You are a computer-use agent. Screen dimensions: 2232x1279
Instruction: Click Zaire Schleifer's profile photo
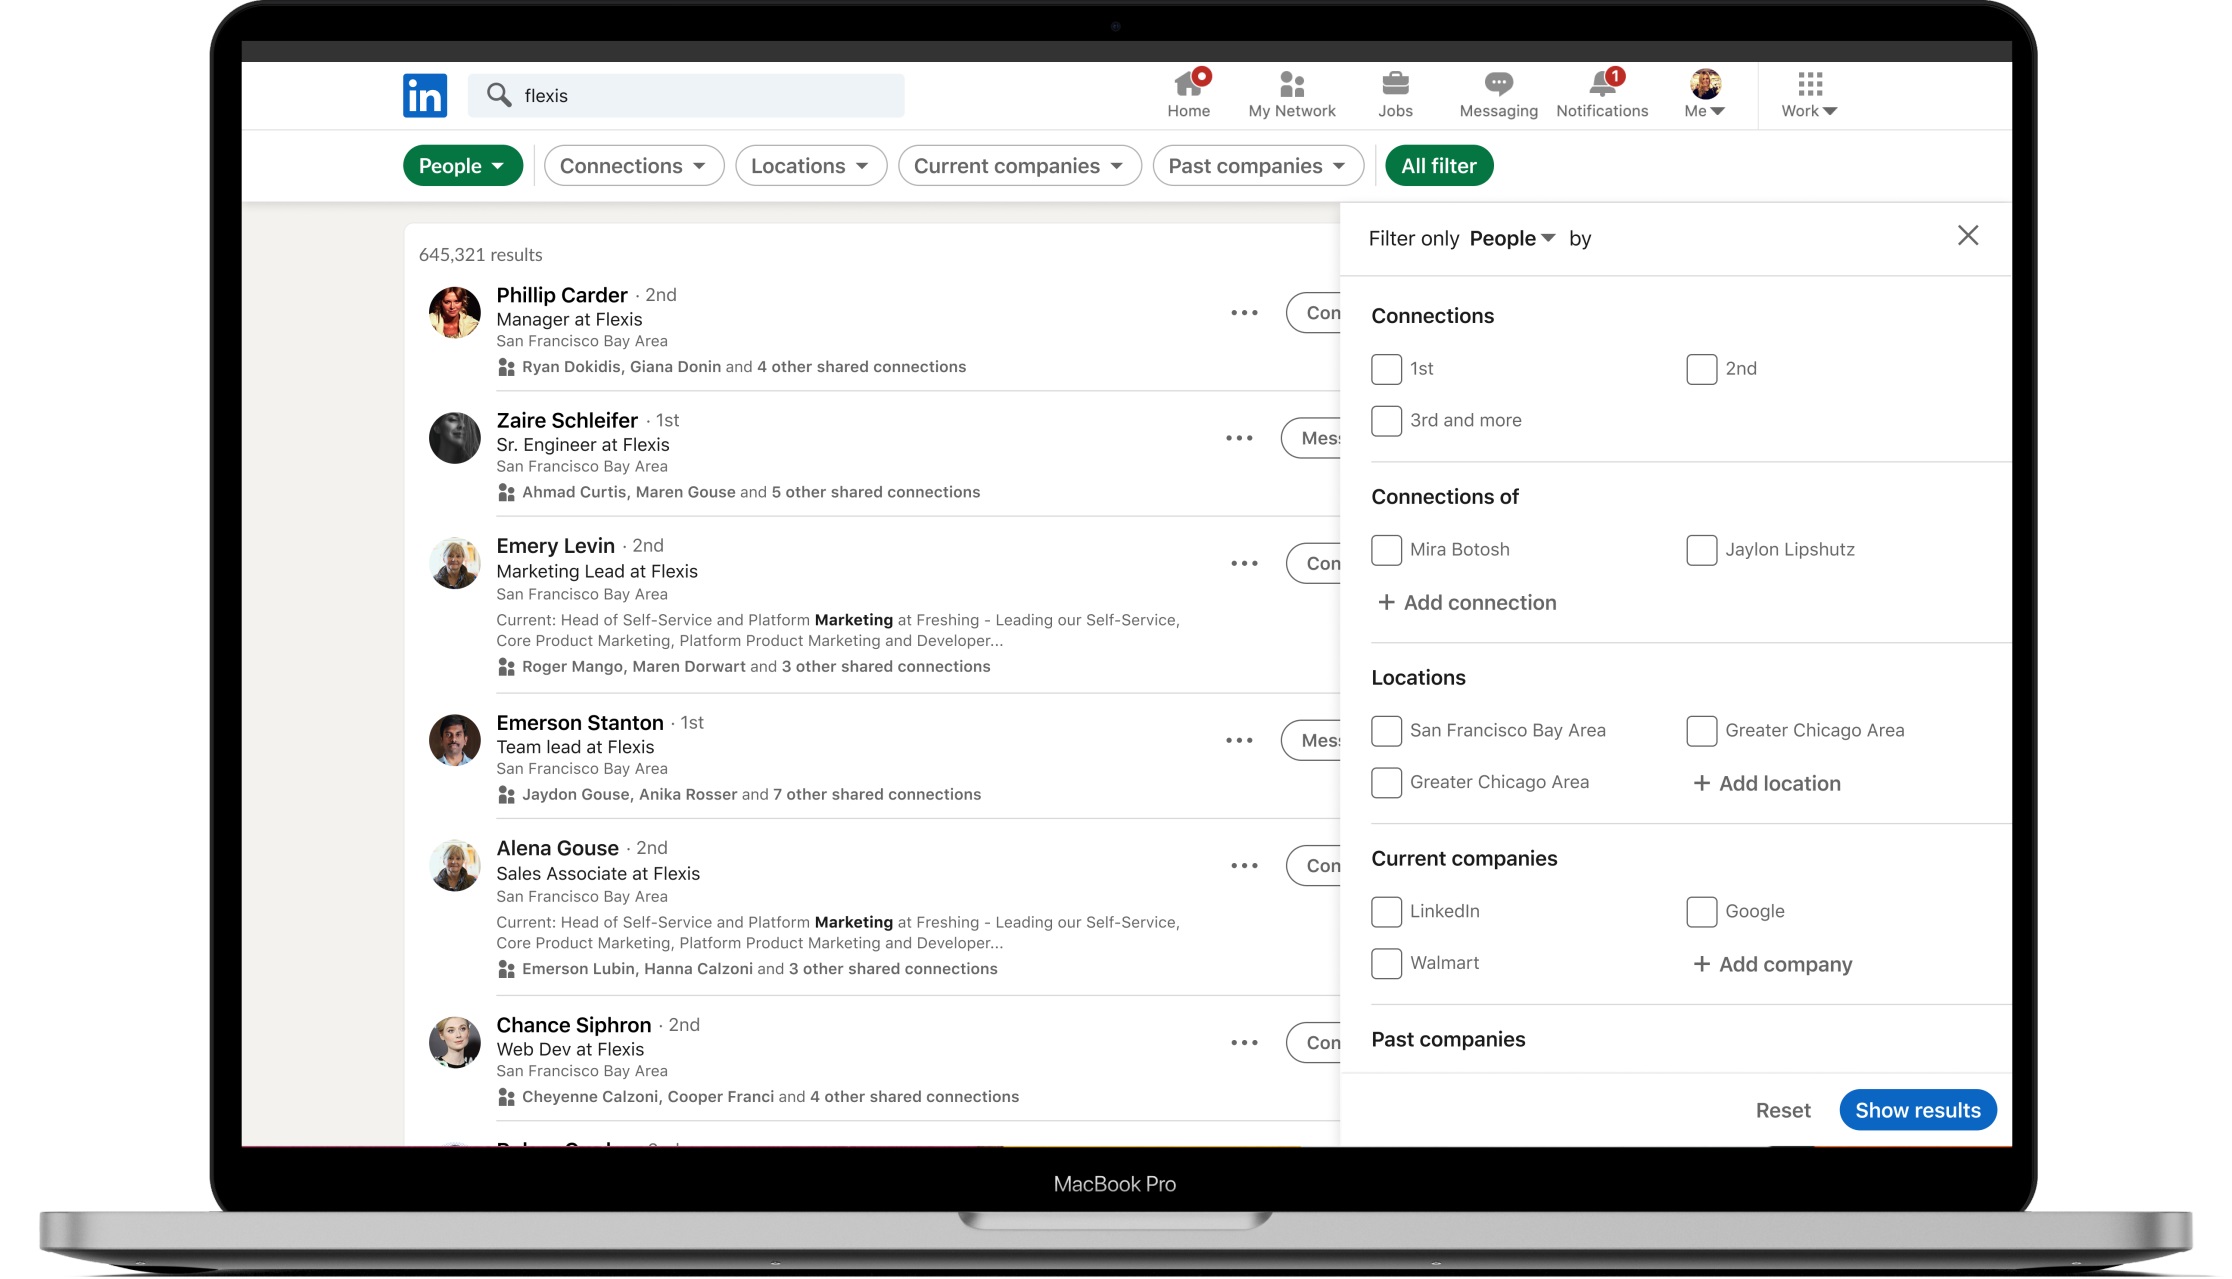pyautogui.click(x=455, y=438)
